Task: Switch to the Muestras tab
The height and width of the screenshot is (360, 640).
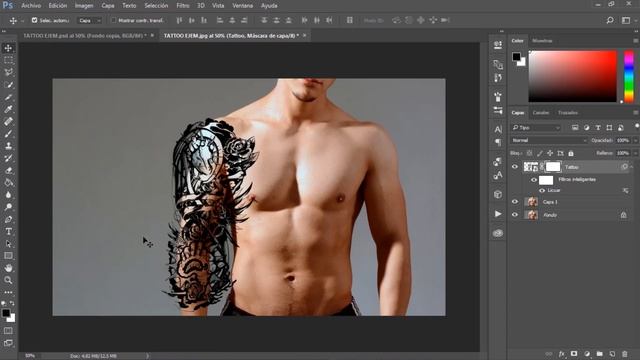Action: pyautogui.click(x=542, y=41)
